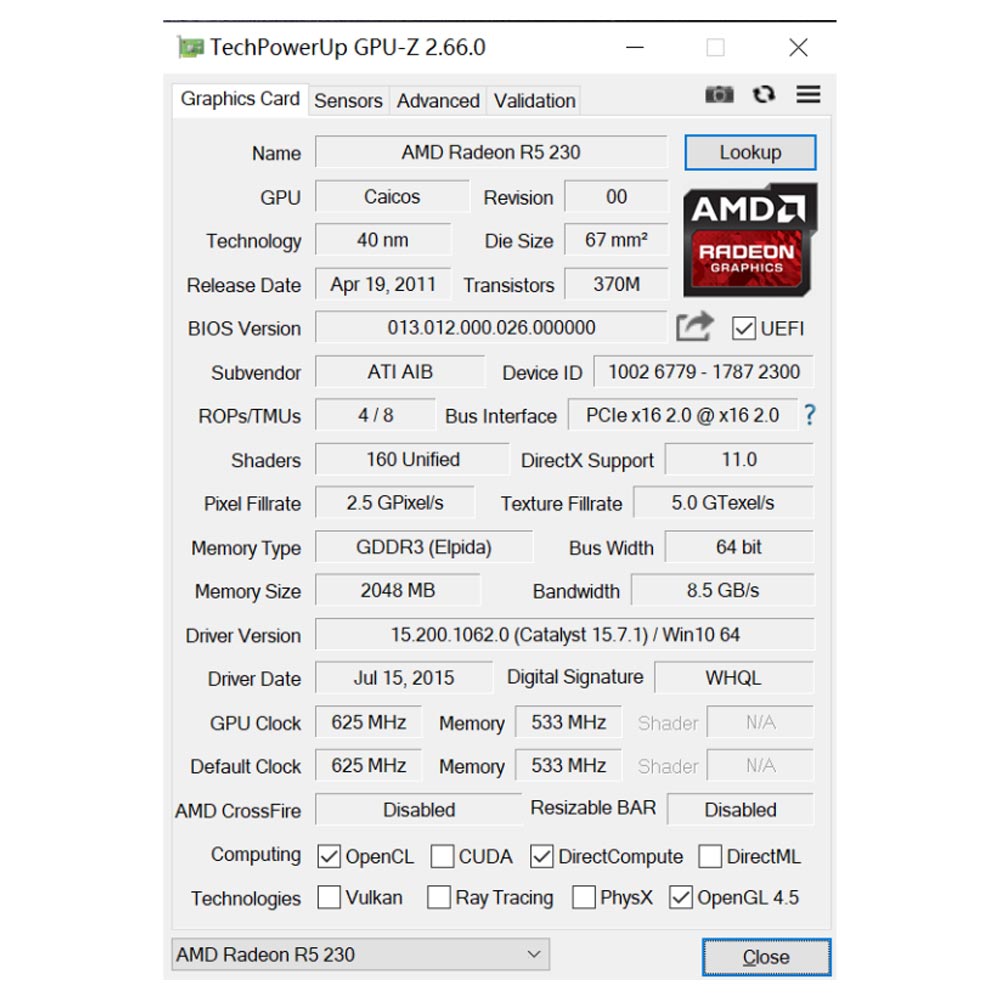Image resolution: width=1000 pixels, height=1000 pixels.
Task: Click the Texture Fillrate 5.0 GTexel/s value
Action: pyautogui.click(x=723, y=503)
